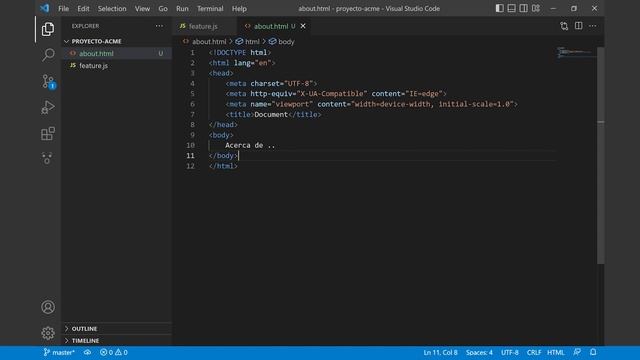
Task: Click line number 7 in gutter
Action: click(192, 114)
